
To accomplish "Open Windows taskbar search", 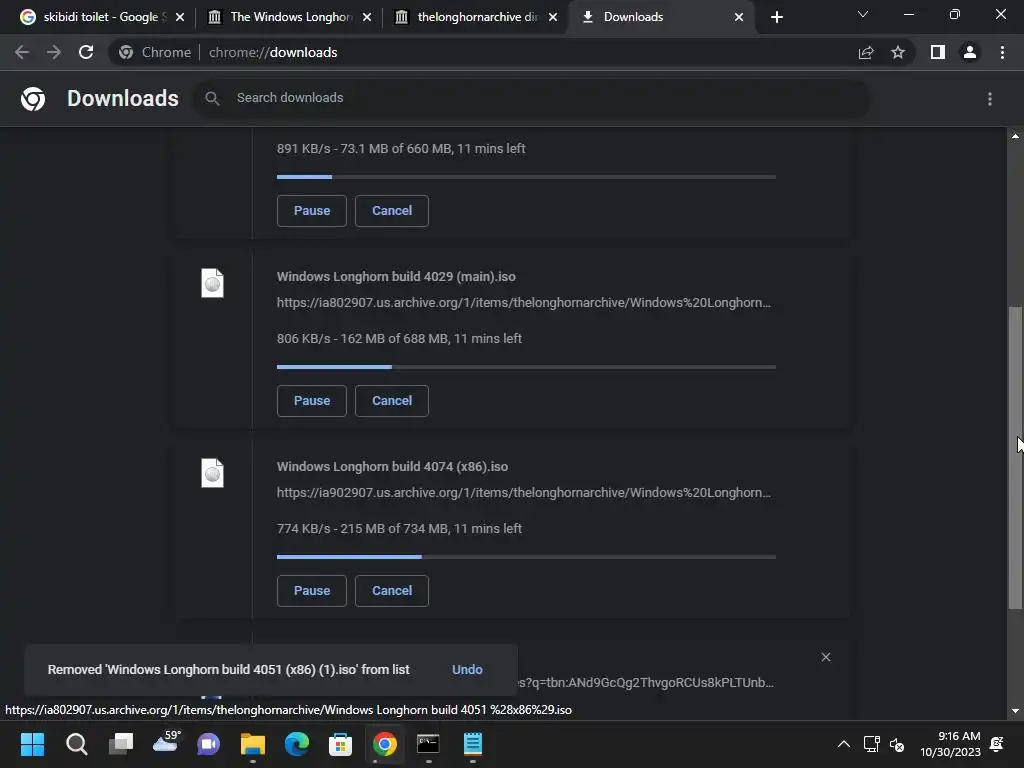I will tap(76, 744).
